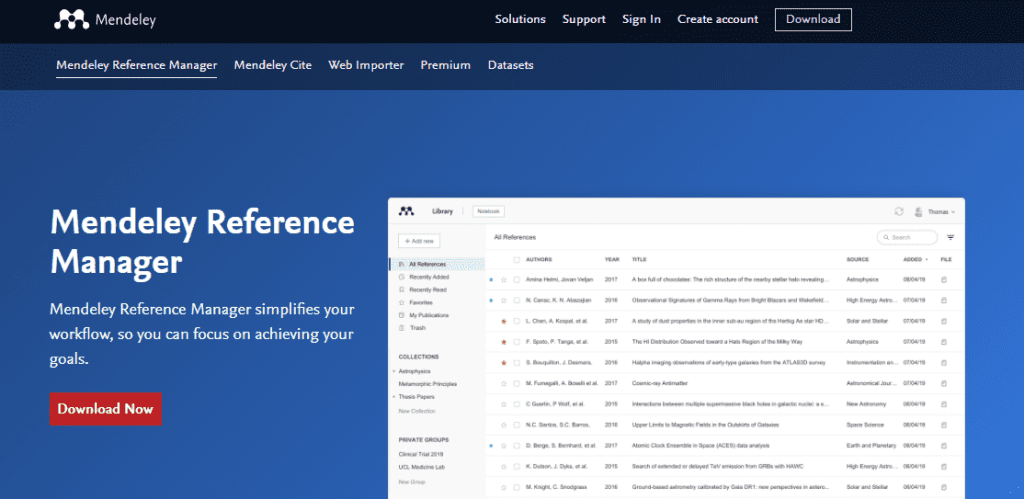
Task: Open the Metamorphic Principles collection
Action: [428, 384]
